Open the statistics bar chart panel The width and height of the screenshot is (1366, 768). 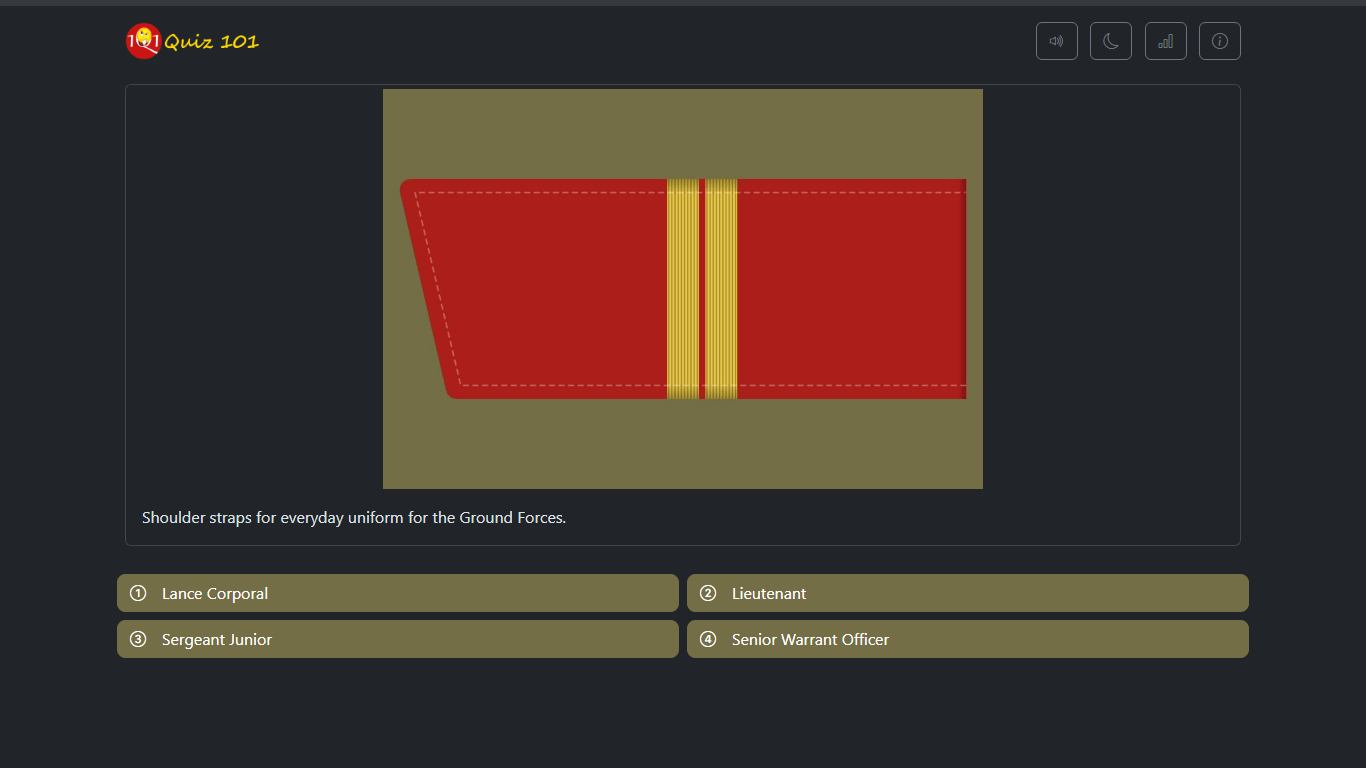1166,41
